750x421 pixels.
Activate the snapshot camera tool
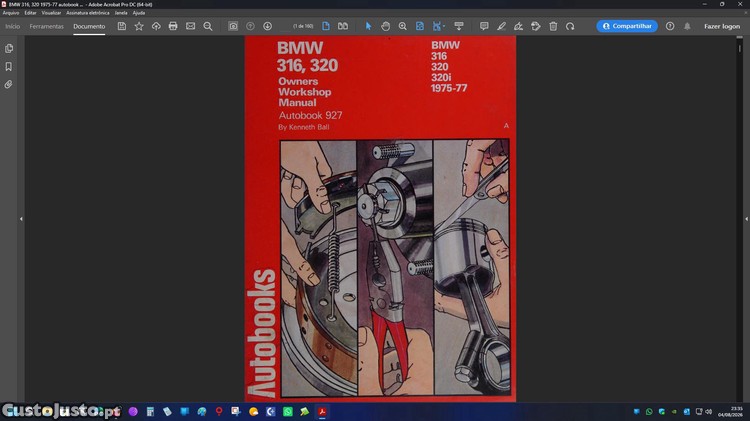233,26
